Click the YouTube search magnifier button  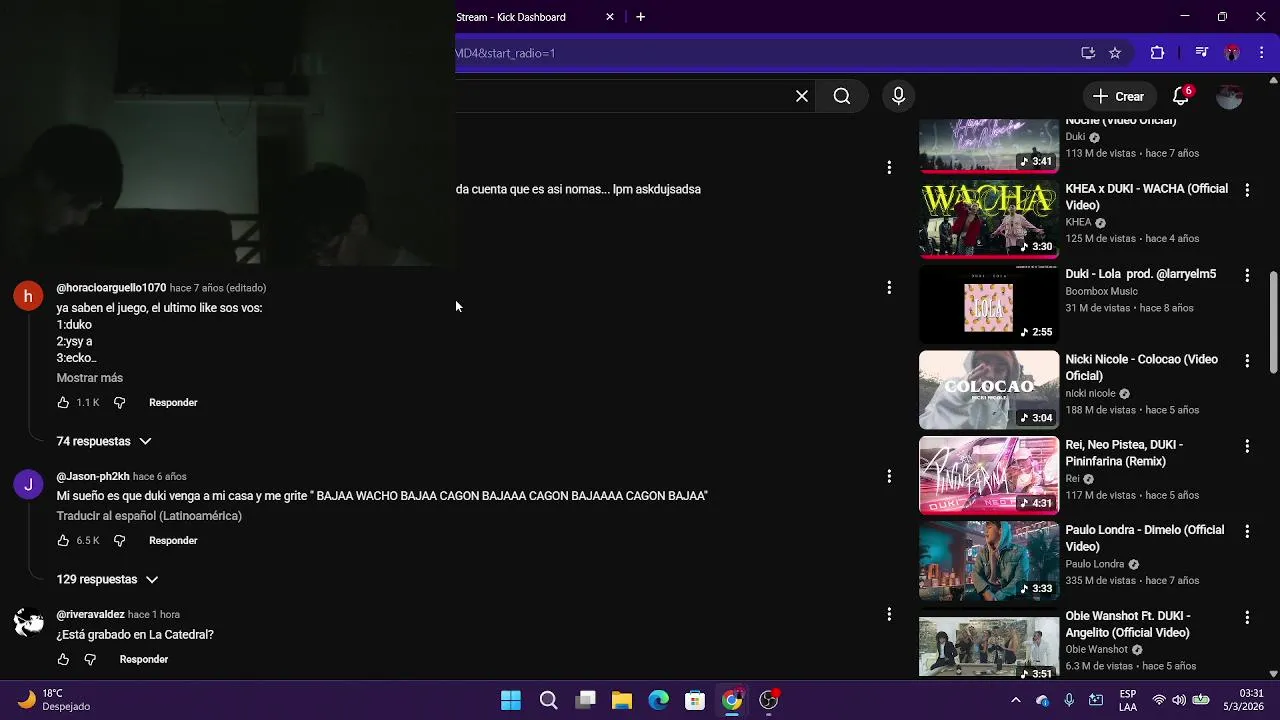point(842,96)
